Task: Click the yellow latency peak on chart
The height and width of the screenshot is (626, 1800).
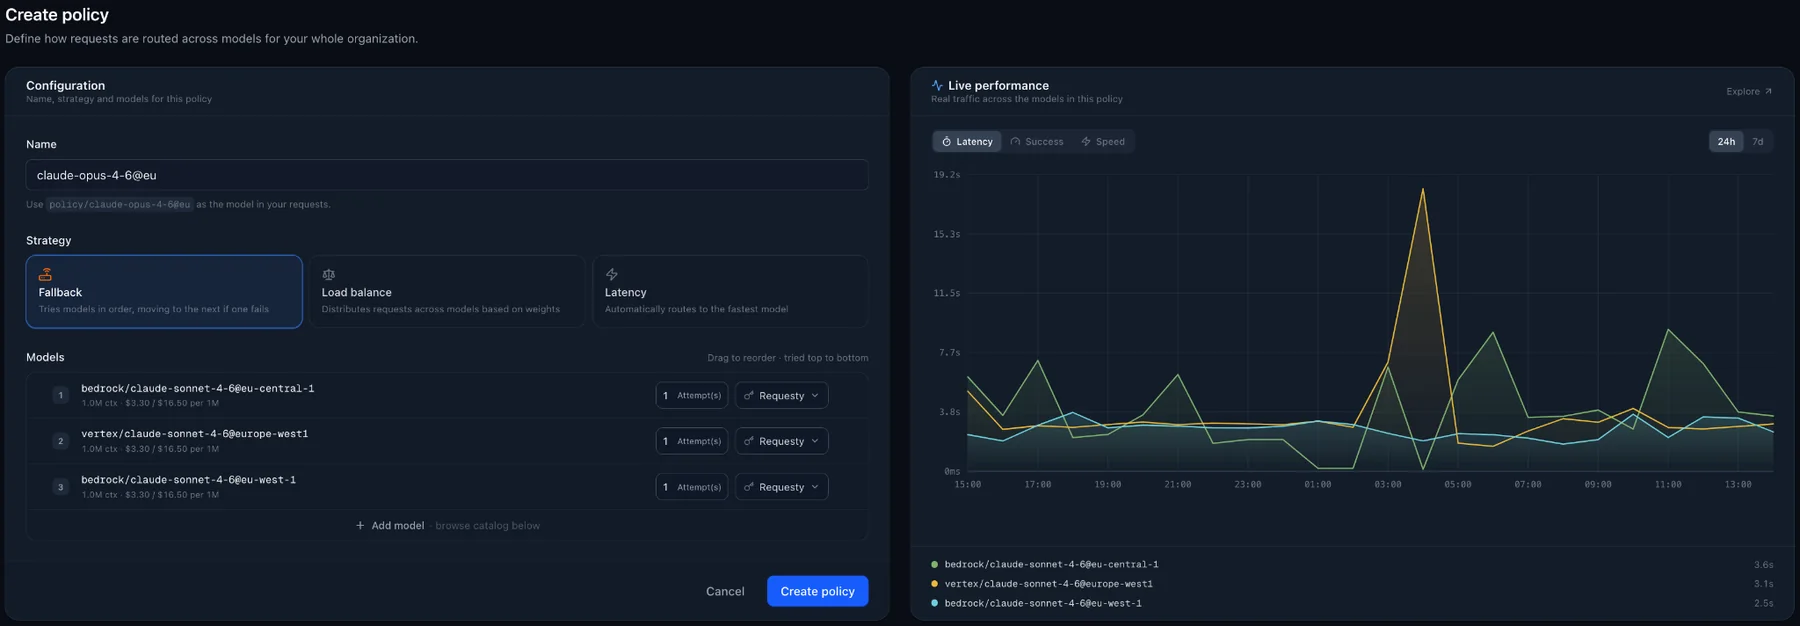Action: 1422,190
